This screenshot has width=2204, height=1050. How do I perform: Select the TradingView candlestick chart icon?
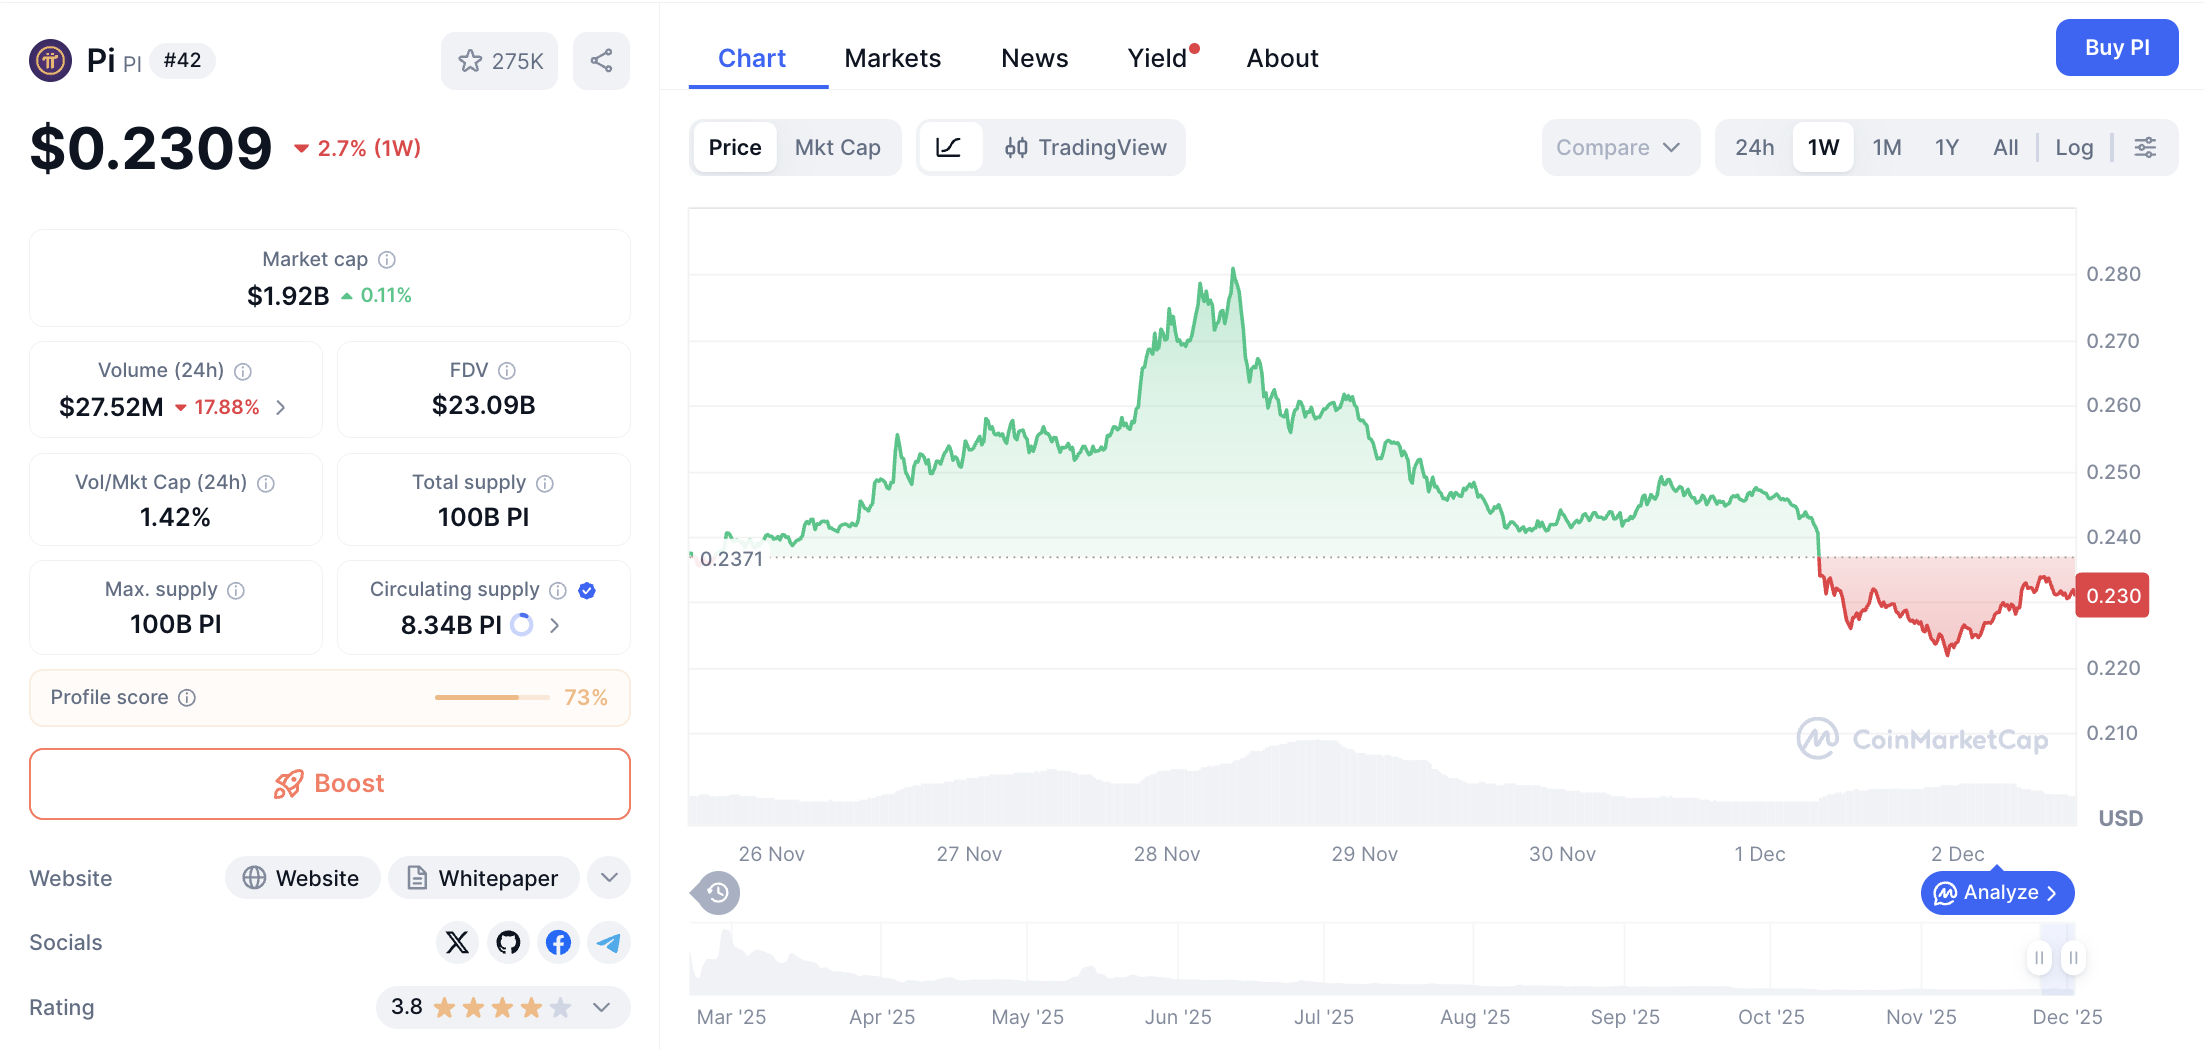click(1017, 147)
